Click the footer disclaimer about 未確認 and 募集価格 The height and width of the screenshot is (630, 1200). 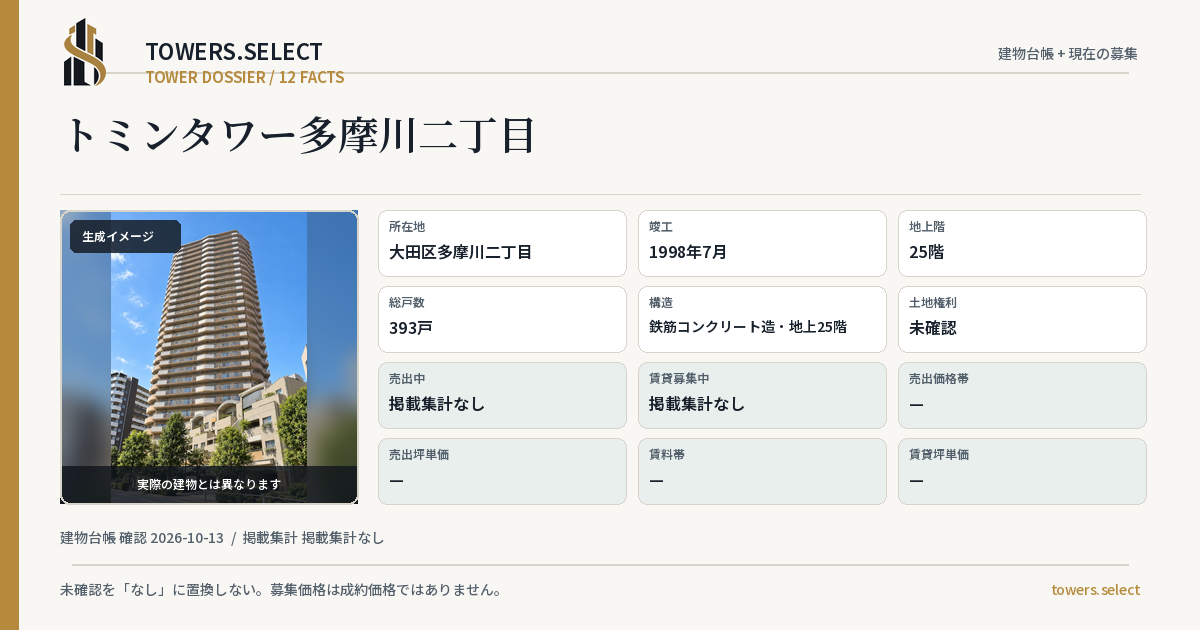tap(281, 590)
